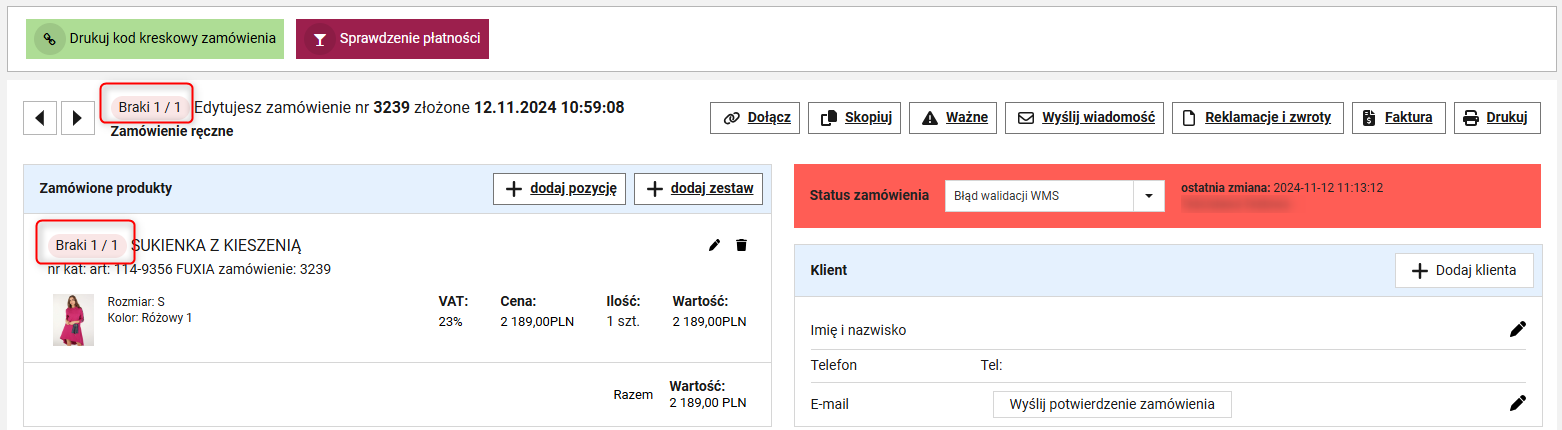Open Wyślij wiadomość message form
1562x430 pixels.
pos(1084,117)
